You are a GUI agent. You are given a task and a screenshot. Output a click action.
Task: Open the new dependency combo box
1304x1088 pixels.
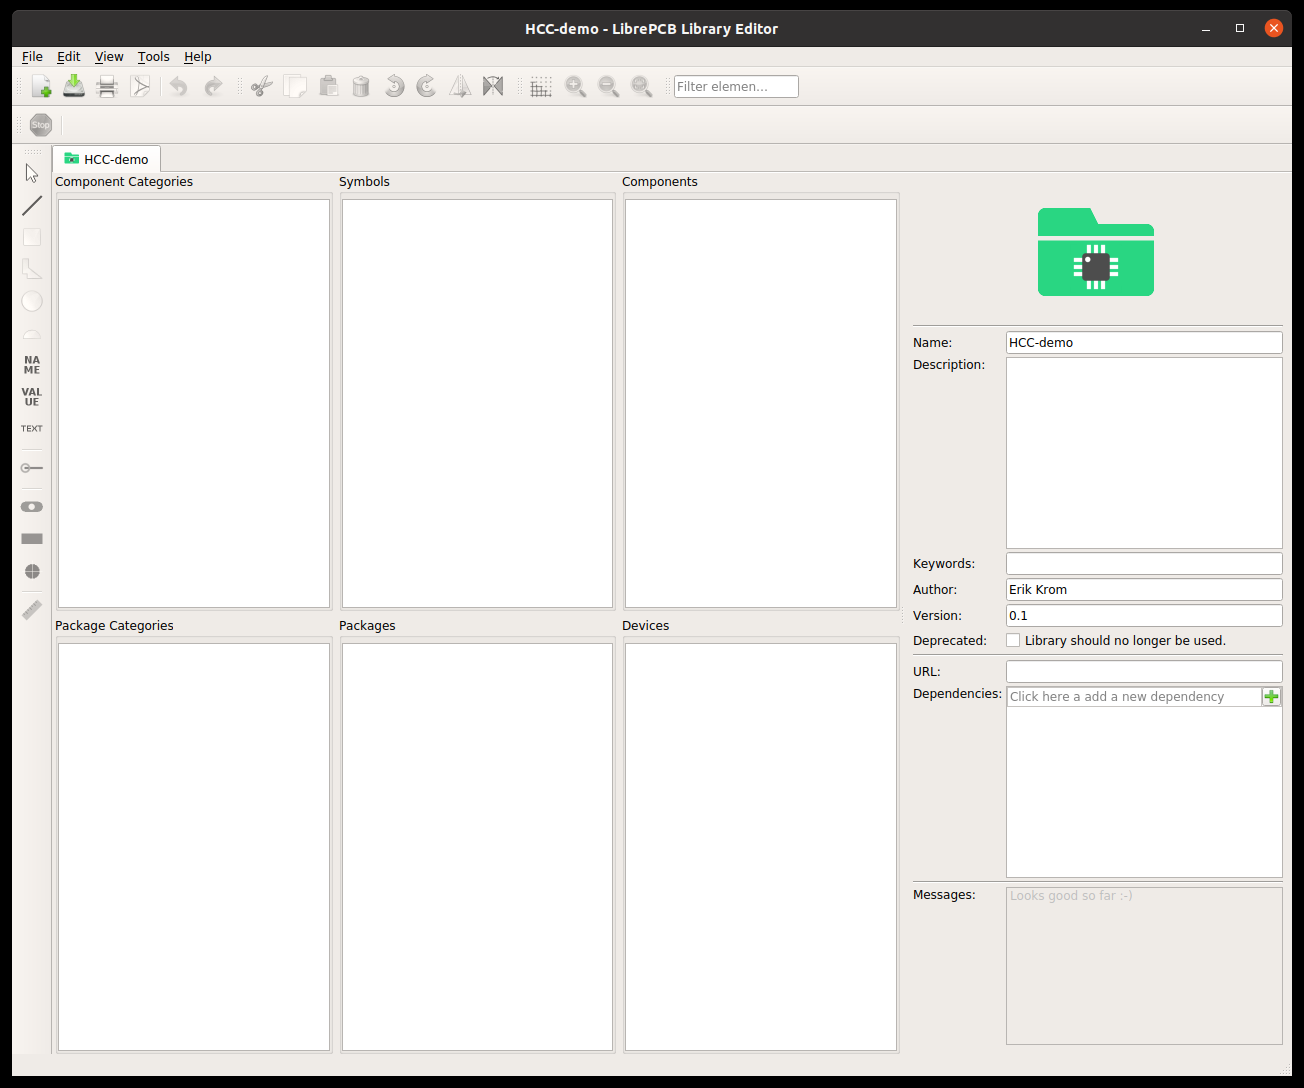1134,697
